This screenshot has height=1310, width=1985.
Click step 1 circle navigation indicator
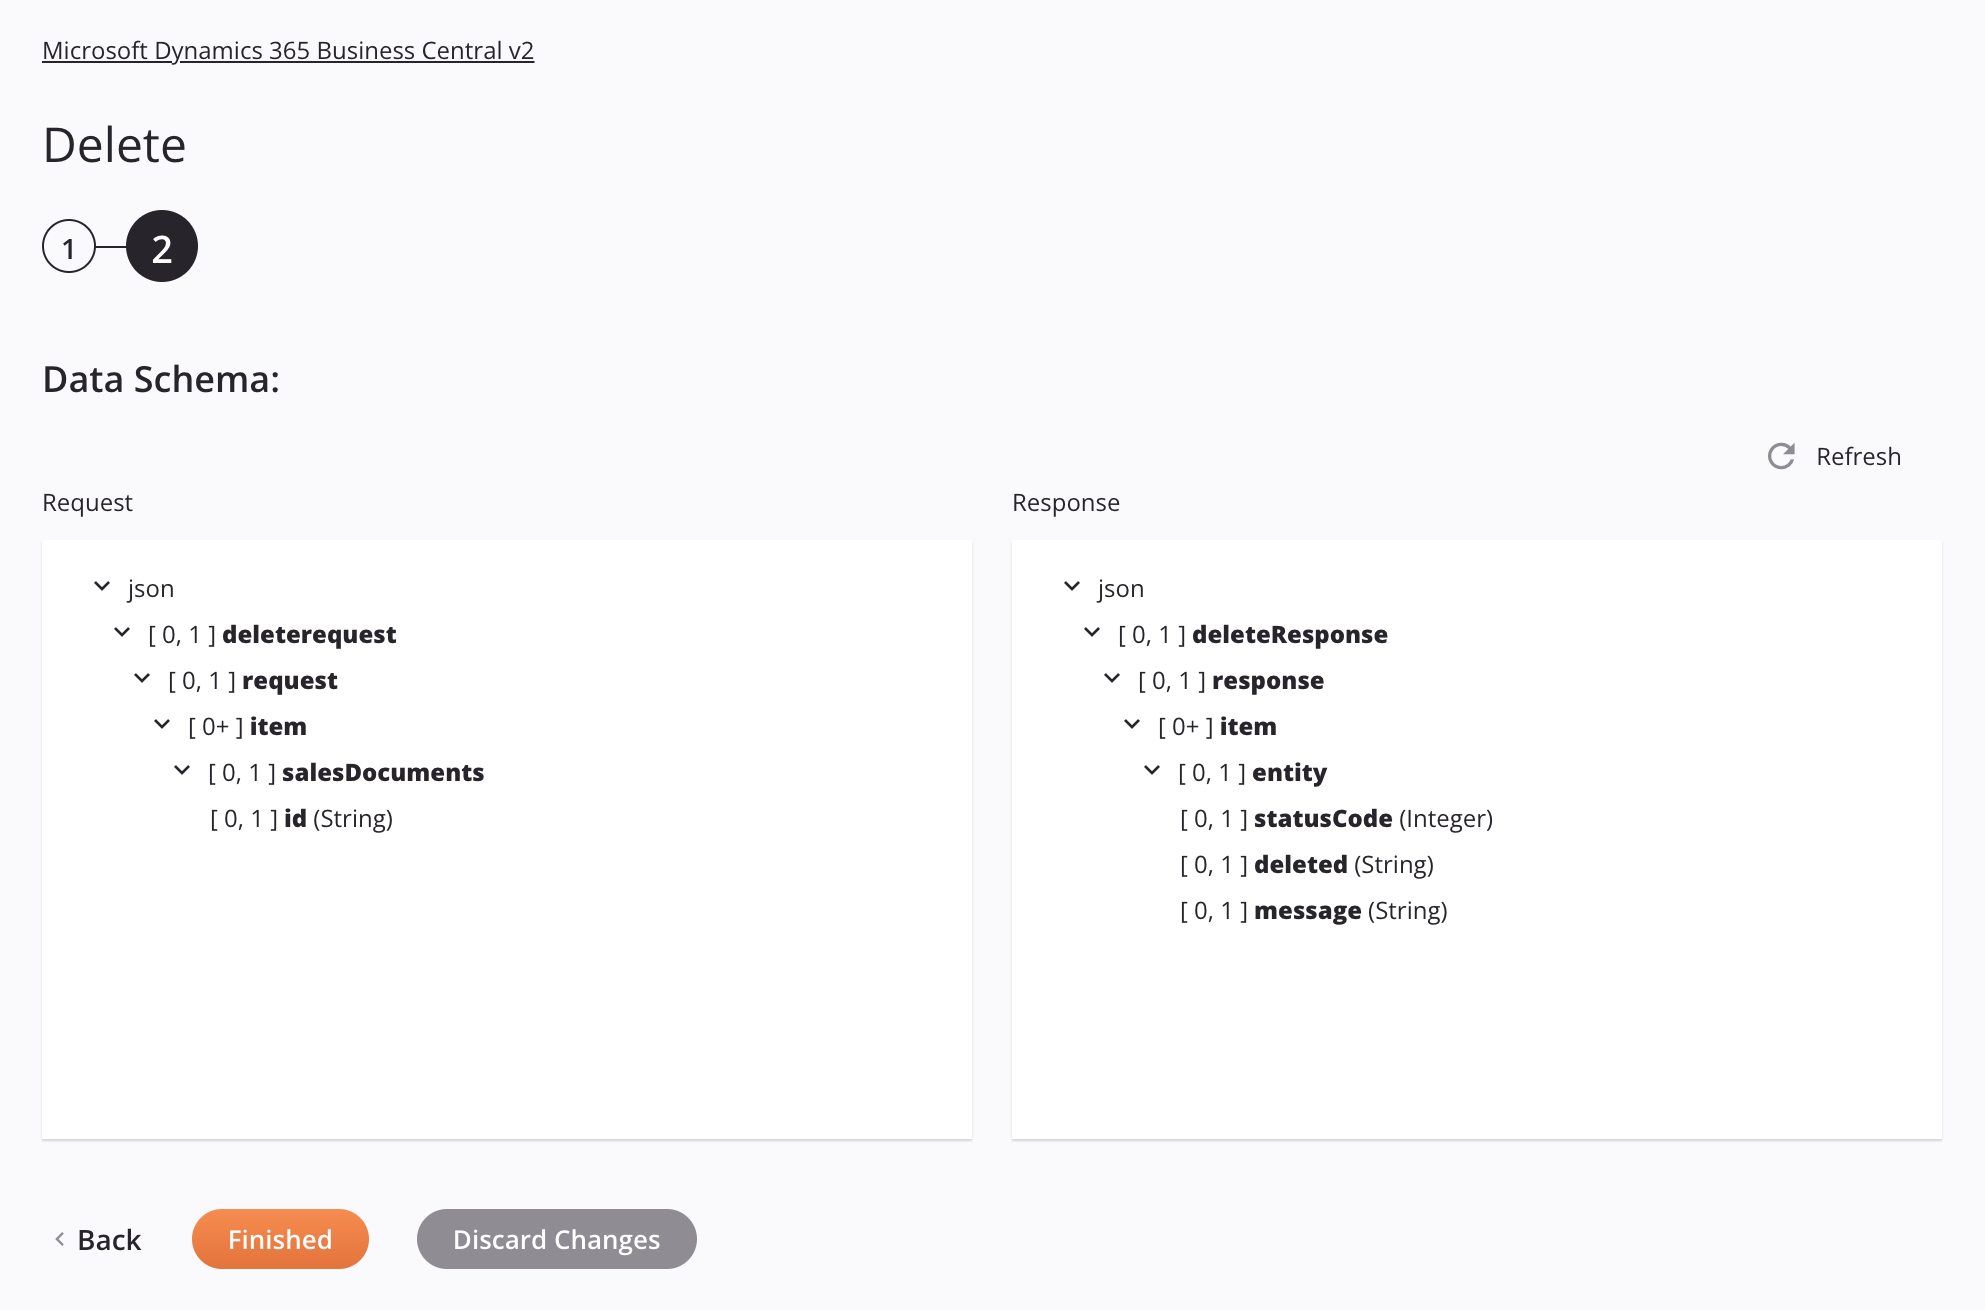(x=67, y=246)
